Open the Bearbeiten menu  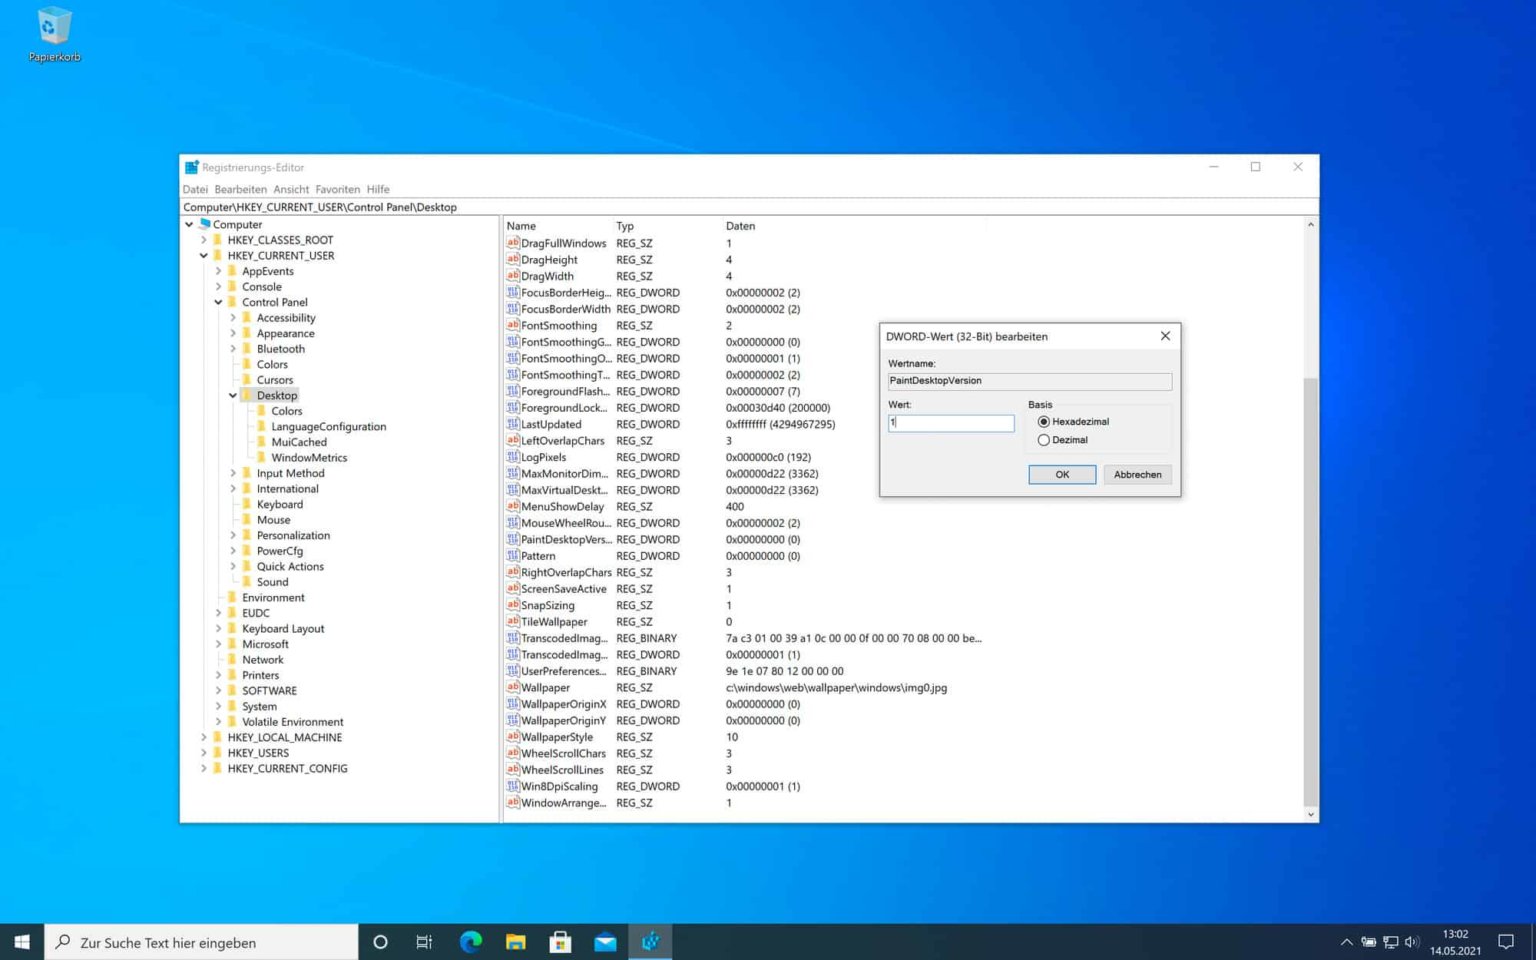click(x=240, y=189)
